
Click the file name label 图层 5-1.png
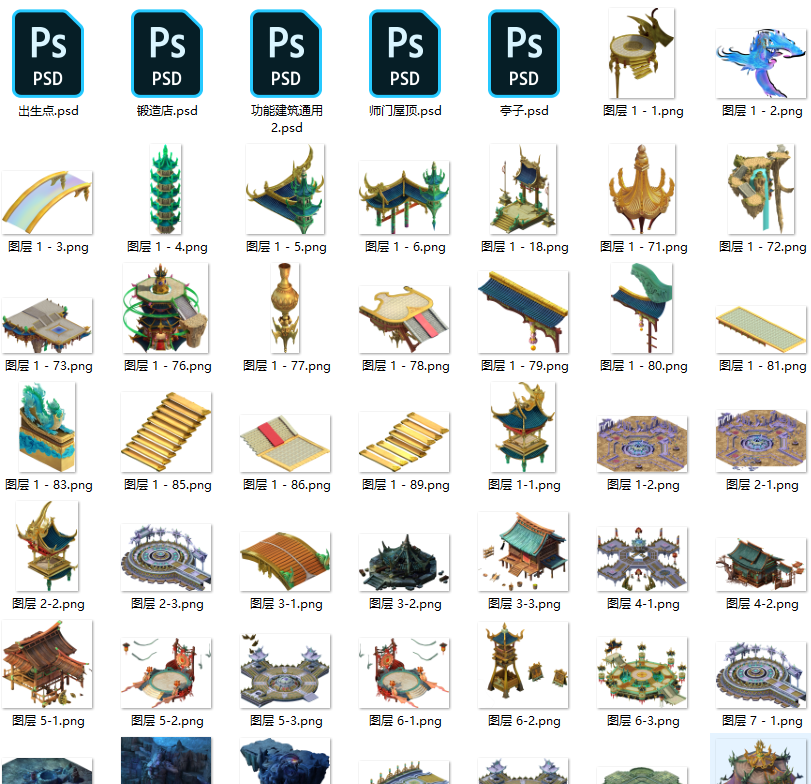click(48, 720)
